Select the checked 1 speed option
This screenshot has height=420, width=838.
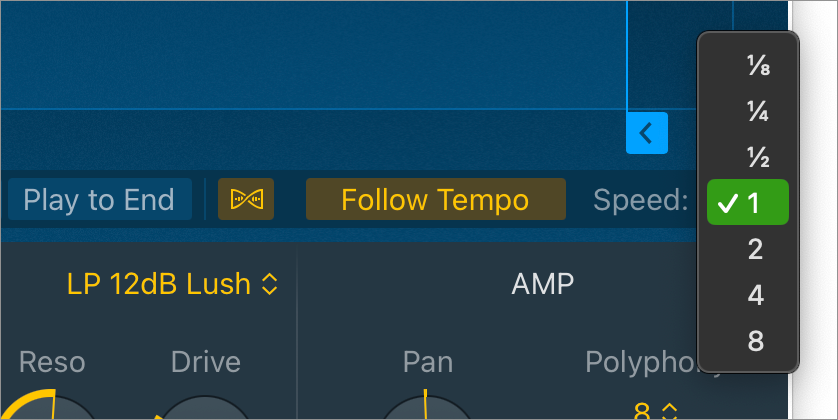pos(749,204)
